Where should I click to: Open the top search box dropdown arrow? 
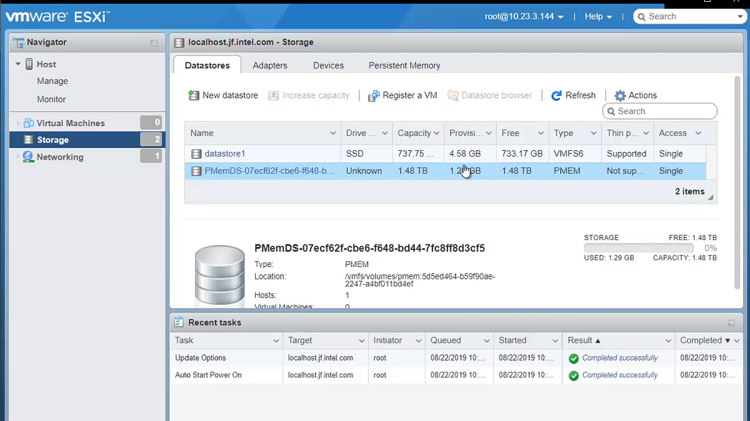[x=740, y=17]
